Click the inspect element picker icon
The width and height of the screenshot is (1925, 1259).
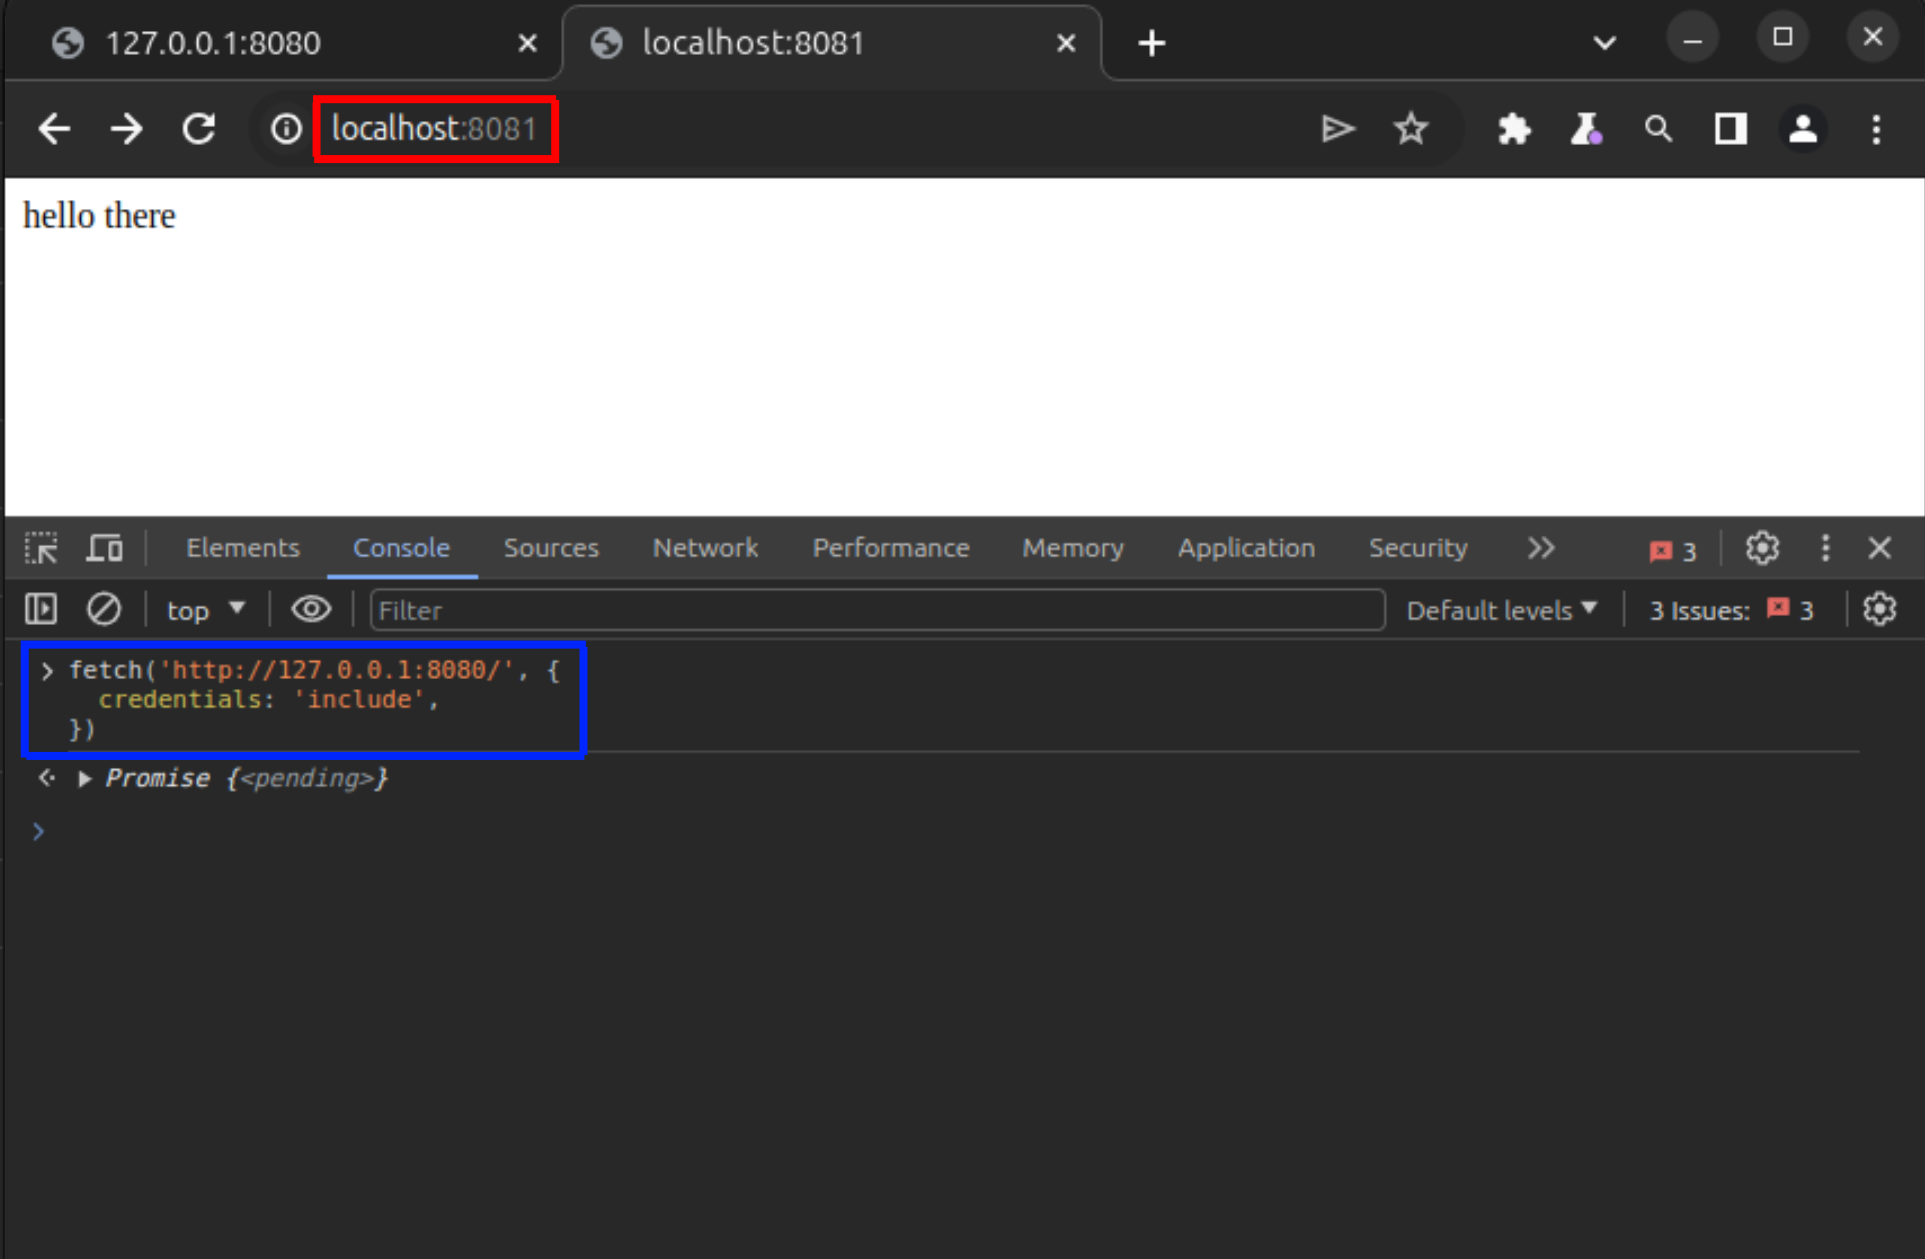coord(41,548)
